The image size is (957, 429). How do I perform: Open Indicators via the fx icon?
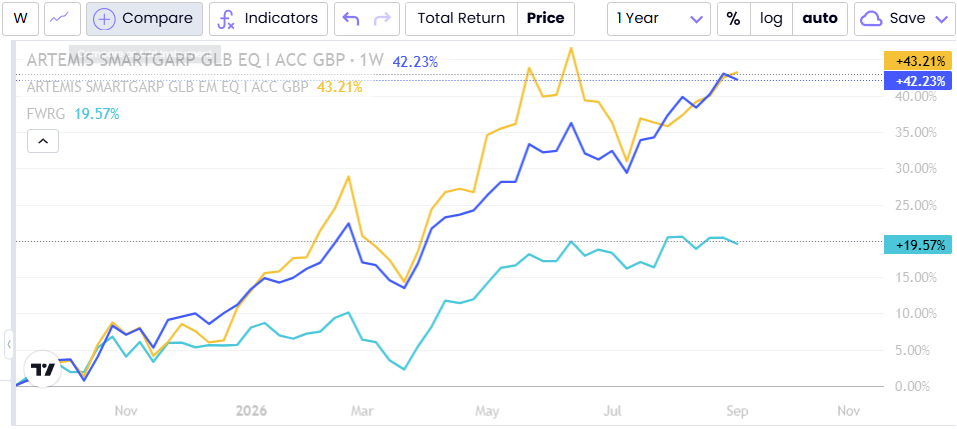pos(226,19)
